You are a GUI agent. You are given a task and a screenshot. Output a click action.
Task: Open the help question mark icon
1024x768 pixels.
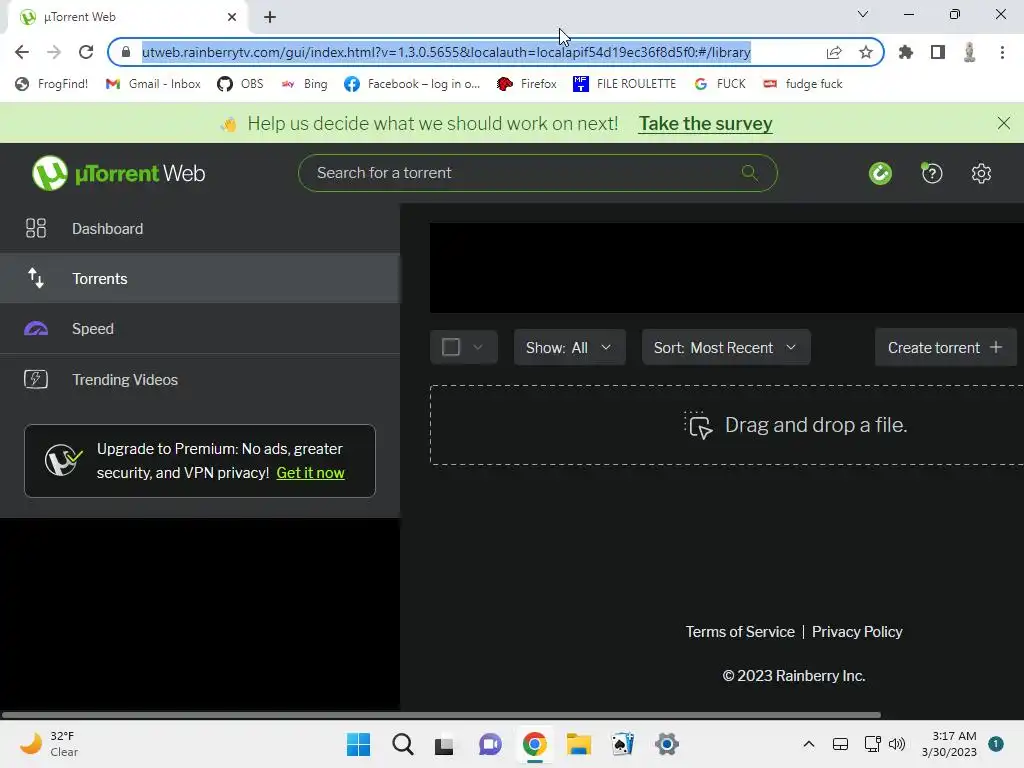(932, 174)
